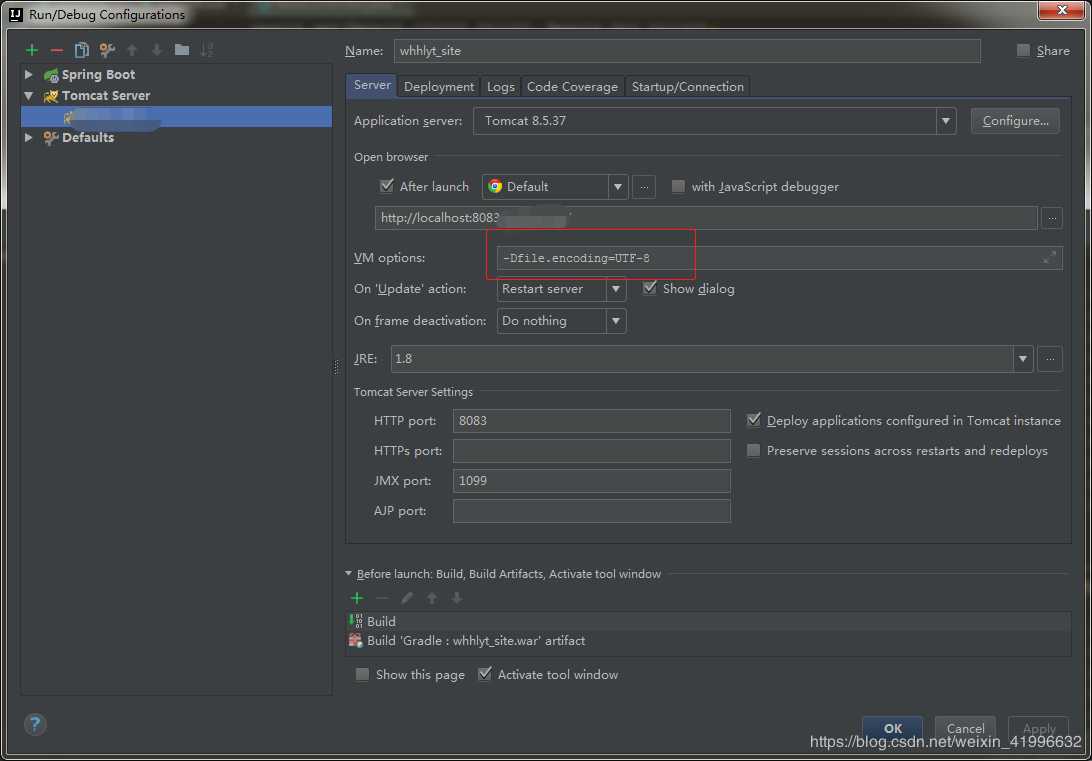
Task: Toggle Show dialog checkbox
Action: click(650, 288)
